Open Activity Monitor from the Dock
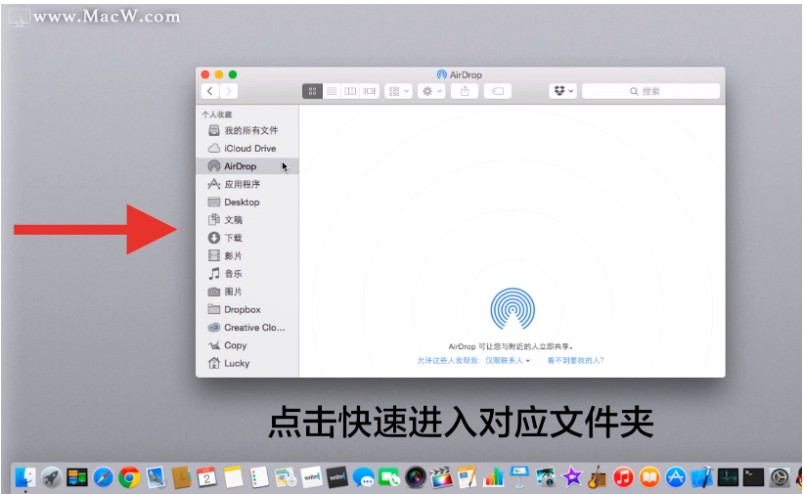The height and width of the screenshot is (494, 804). [x=728, y=478]
